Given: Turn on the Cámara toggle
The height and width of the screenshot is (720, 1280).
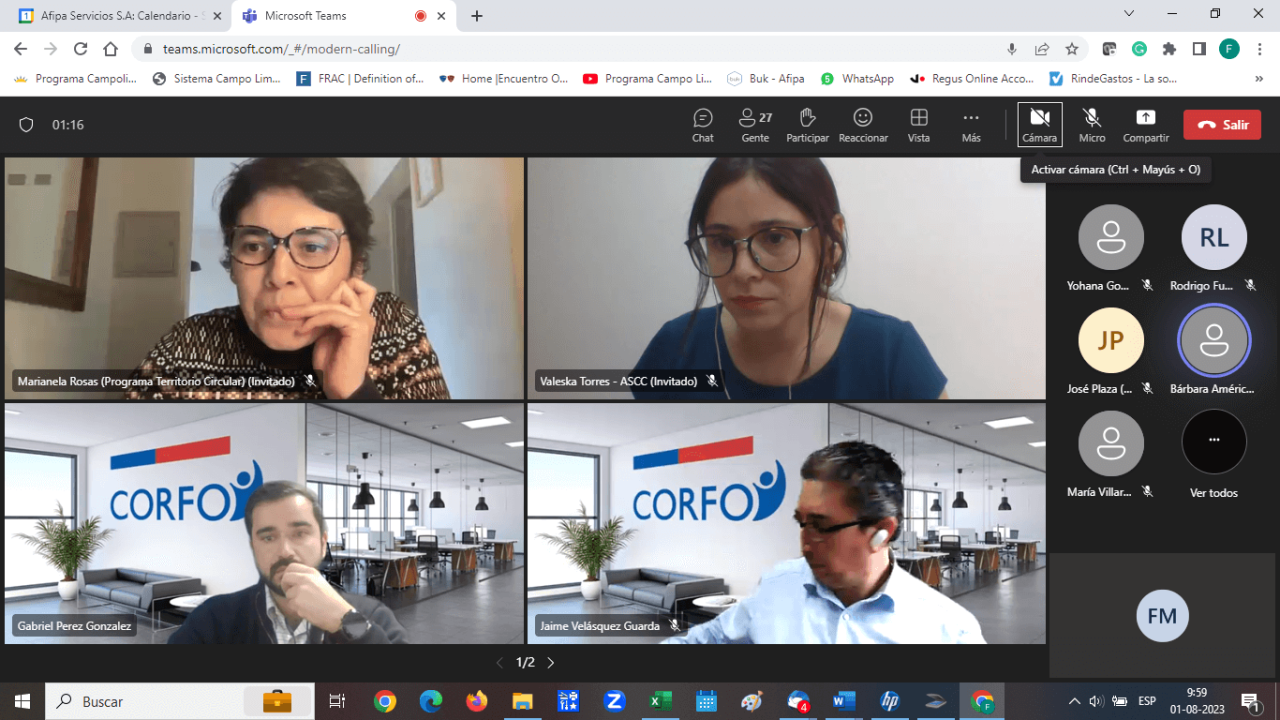Looking at the screenshot, I should point(1039,125).
